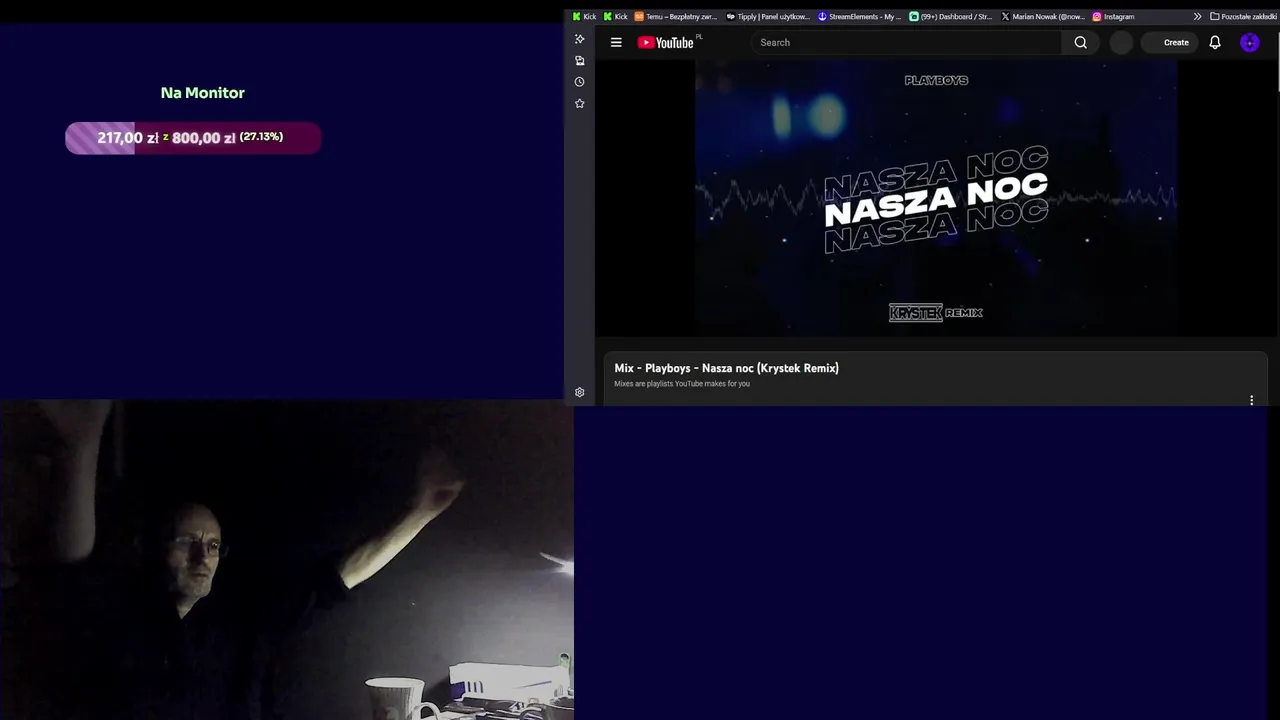Open the Pozostałe zakładki folder
The height and width of the screenshot is (720, 1280).
click(1243, 16)
